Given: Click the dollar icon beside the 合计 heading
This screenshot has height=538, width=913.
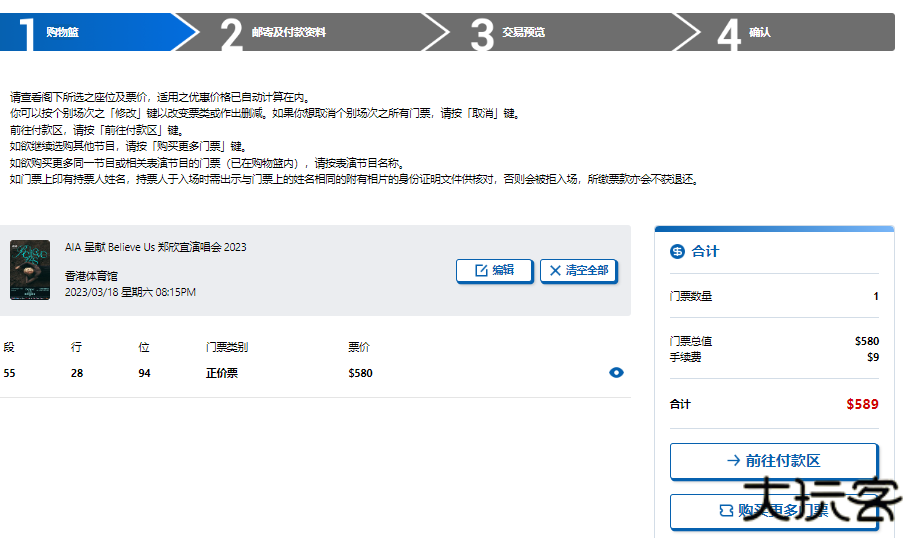Looking at the screenshot, I should [677, 251].
